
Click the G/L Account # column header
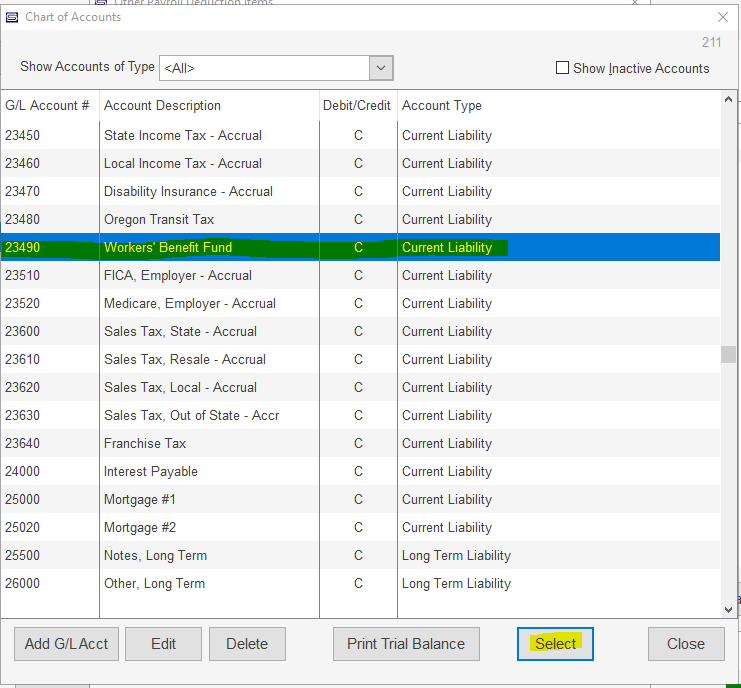[48, 105]
